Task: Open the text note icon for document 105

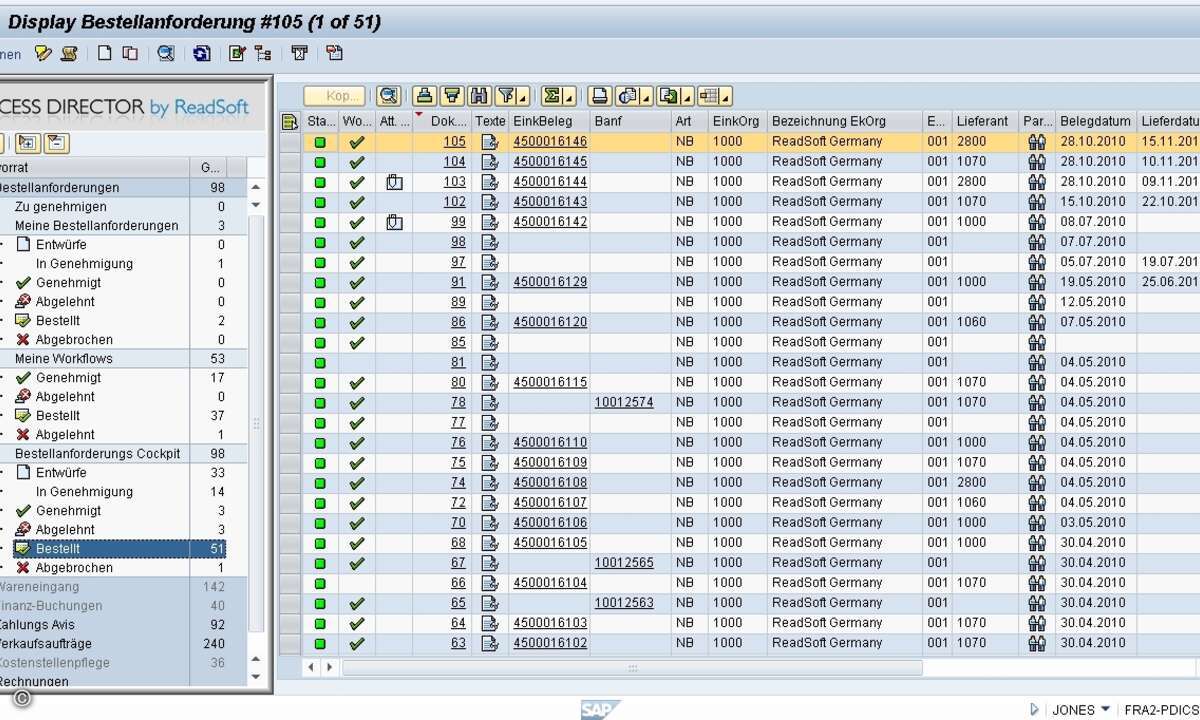Action: point(490,142)
